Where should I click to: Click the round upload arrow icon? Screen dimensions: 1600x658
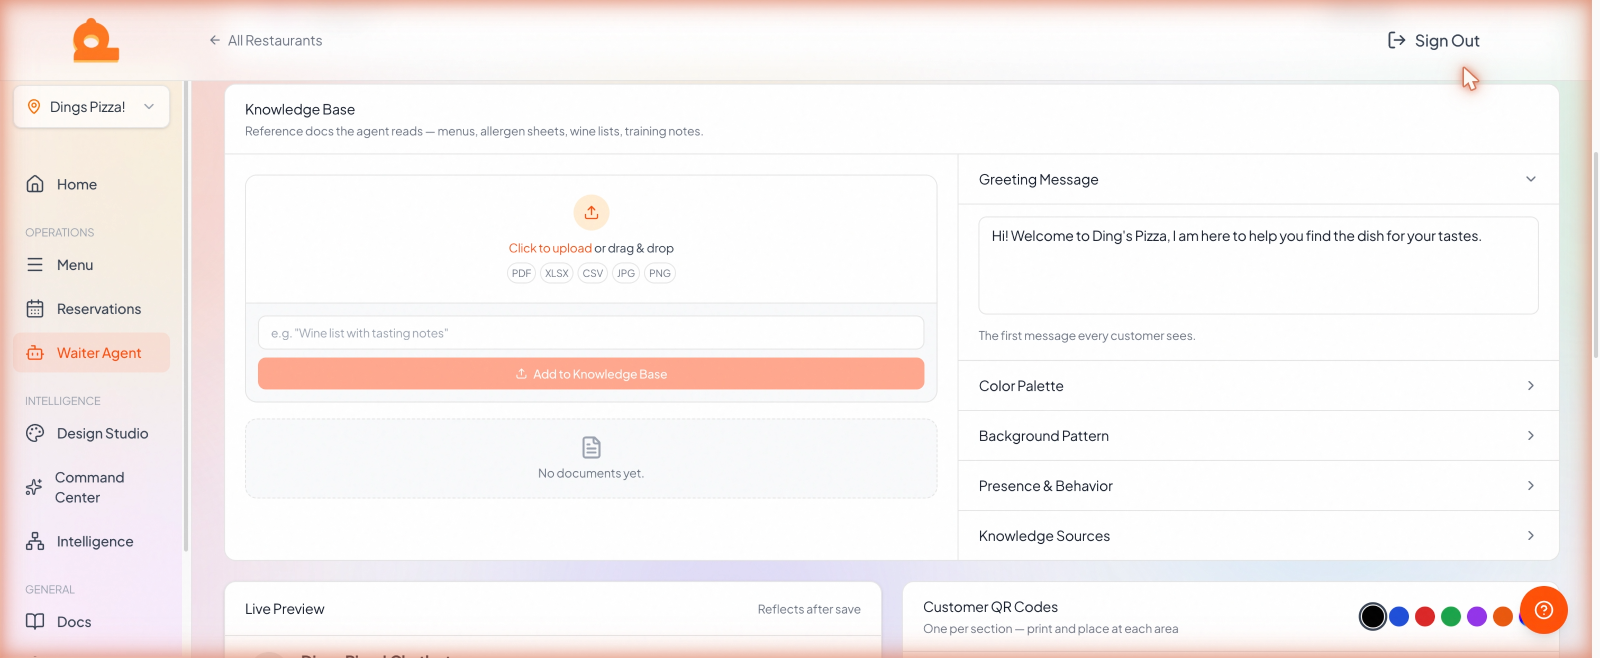pos(591,212)
